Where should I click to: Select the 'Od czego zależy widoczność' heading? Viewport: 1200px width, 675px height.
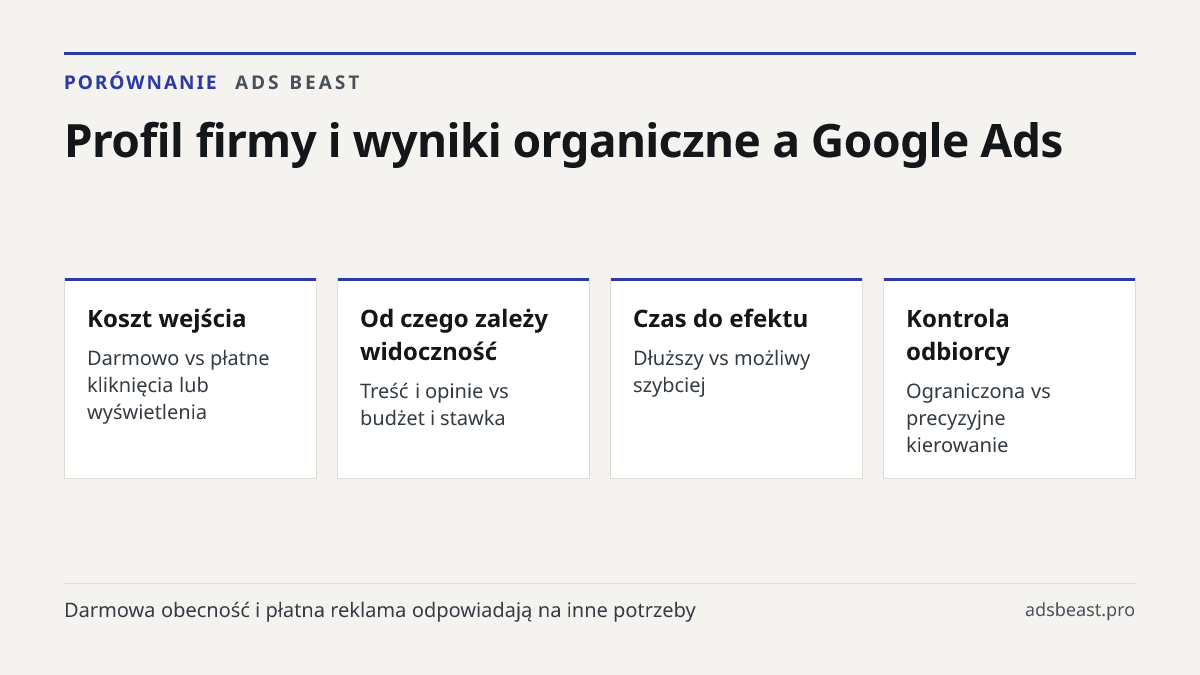tap(454, 335)
